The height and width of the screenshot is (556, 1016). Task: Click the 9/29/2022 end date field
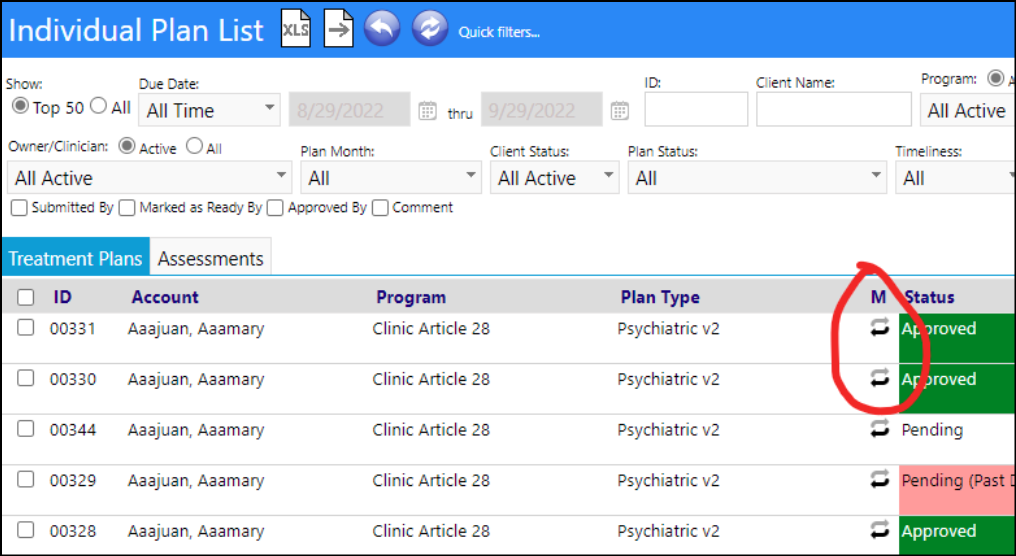(x=542, y=110)
